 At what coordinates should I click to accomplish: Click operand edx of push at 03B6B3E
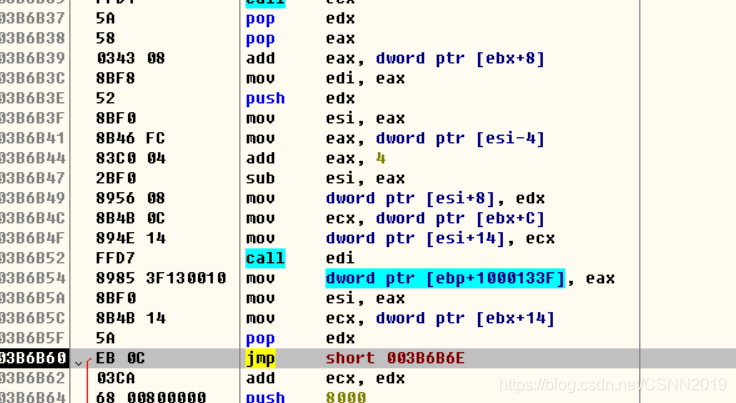(340, 98)
